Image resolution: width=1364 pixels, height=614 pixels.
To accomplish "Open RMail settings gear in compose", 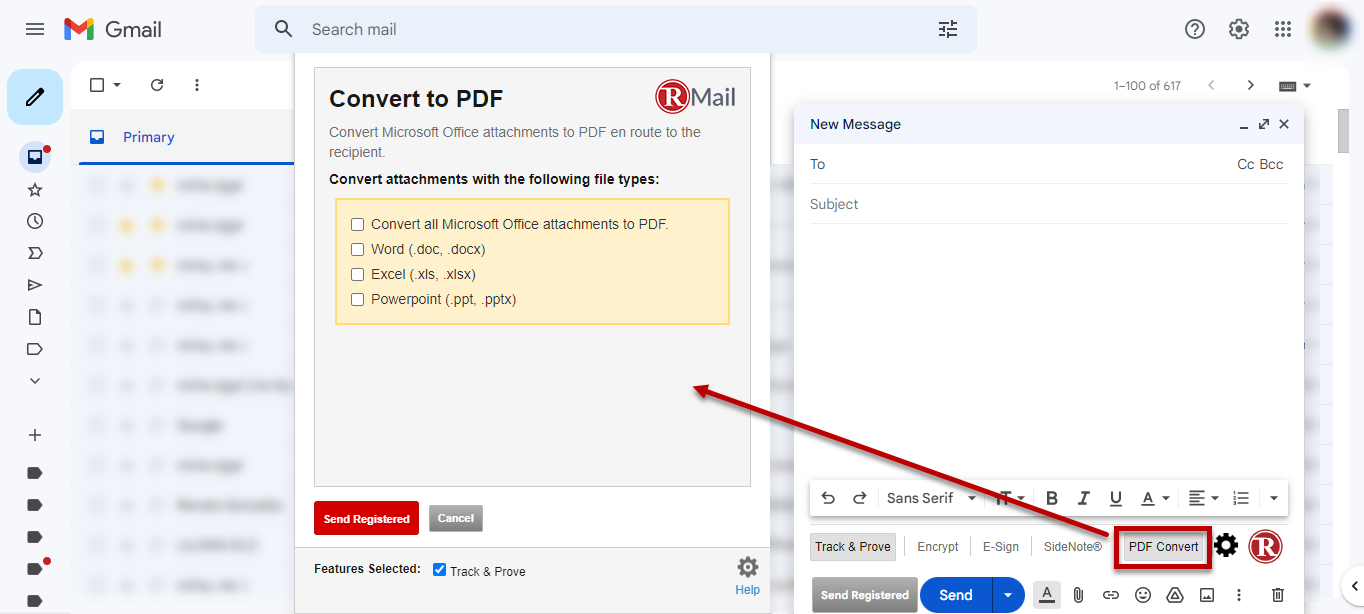I will (x=1226, y=546).
